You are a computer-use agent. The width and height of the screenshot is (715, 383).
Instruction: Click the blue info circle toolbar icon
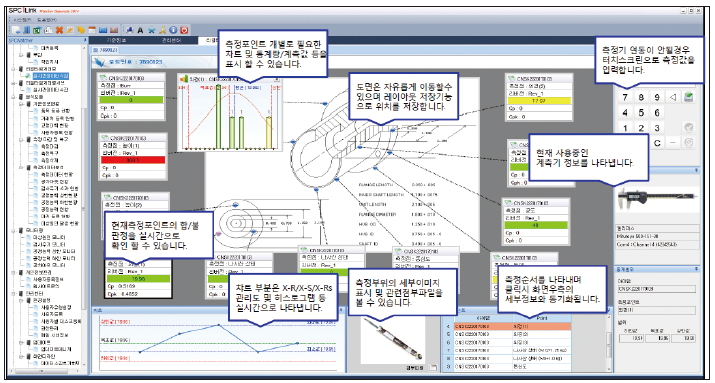tap(173, 30)
